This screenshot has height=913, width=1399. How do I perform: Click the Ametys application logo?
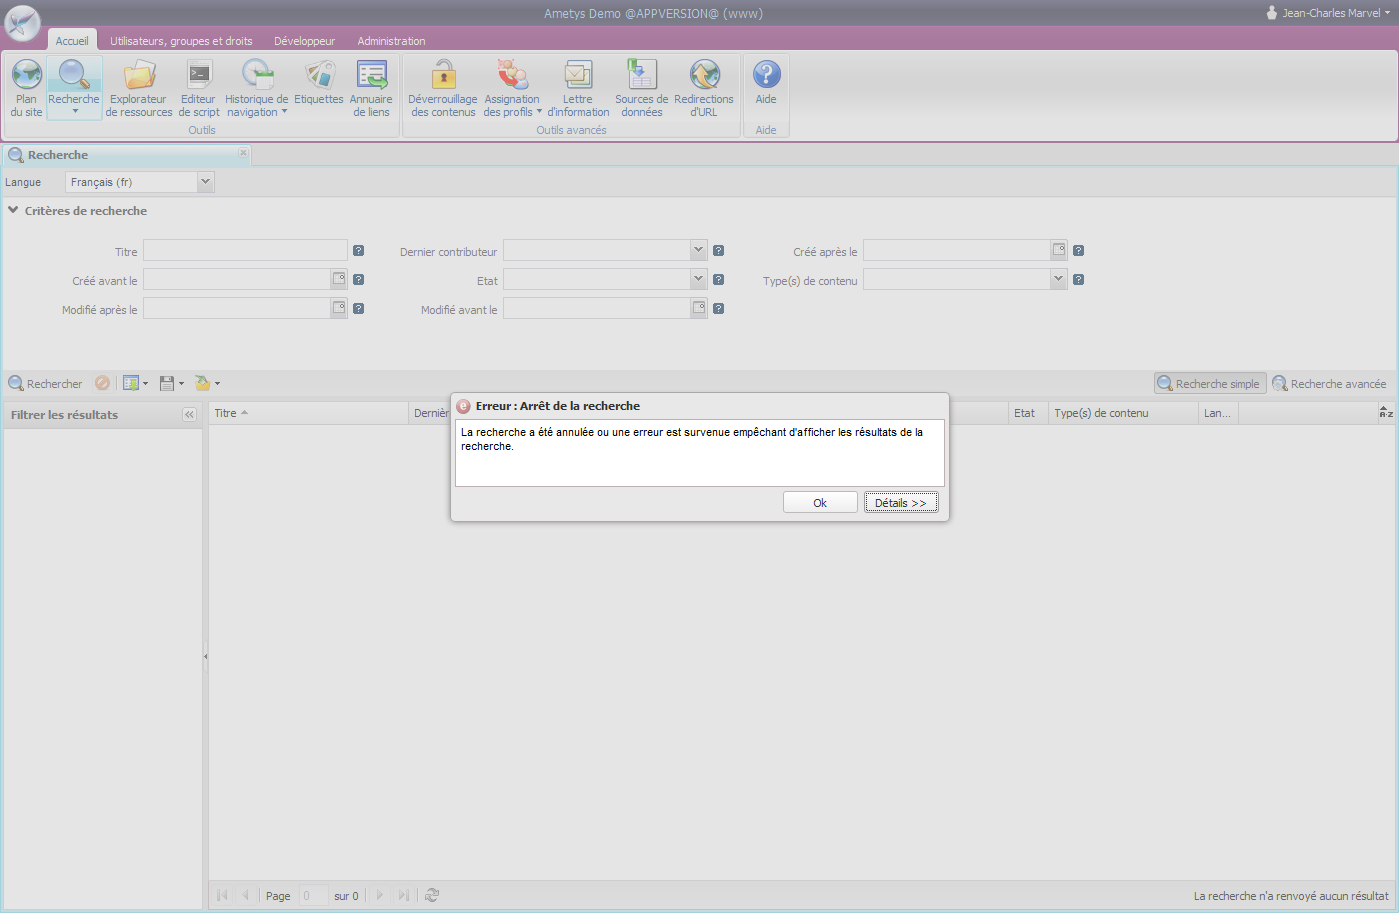point(22,22)
